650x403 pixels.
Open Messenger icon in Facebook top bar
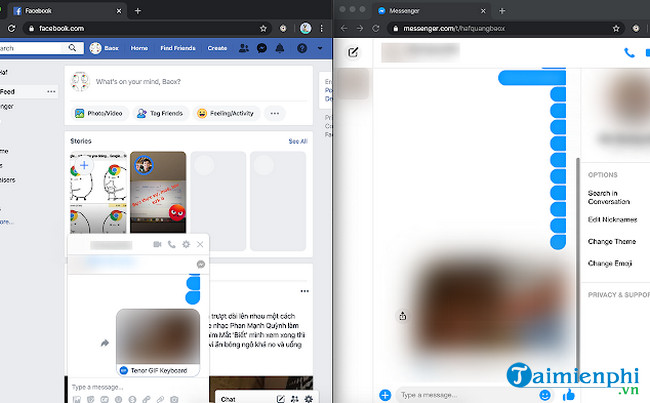pyautogui.click(x=261, y=48)
